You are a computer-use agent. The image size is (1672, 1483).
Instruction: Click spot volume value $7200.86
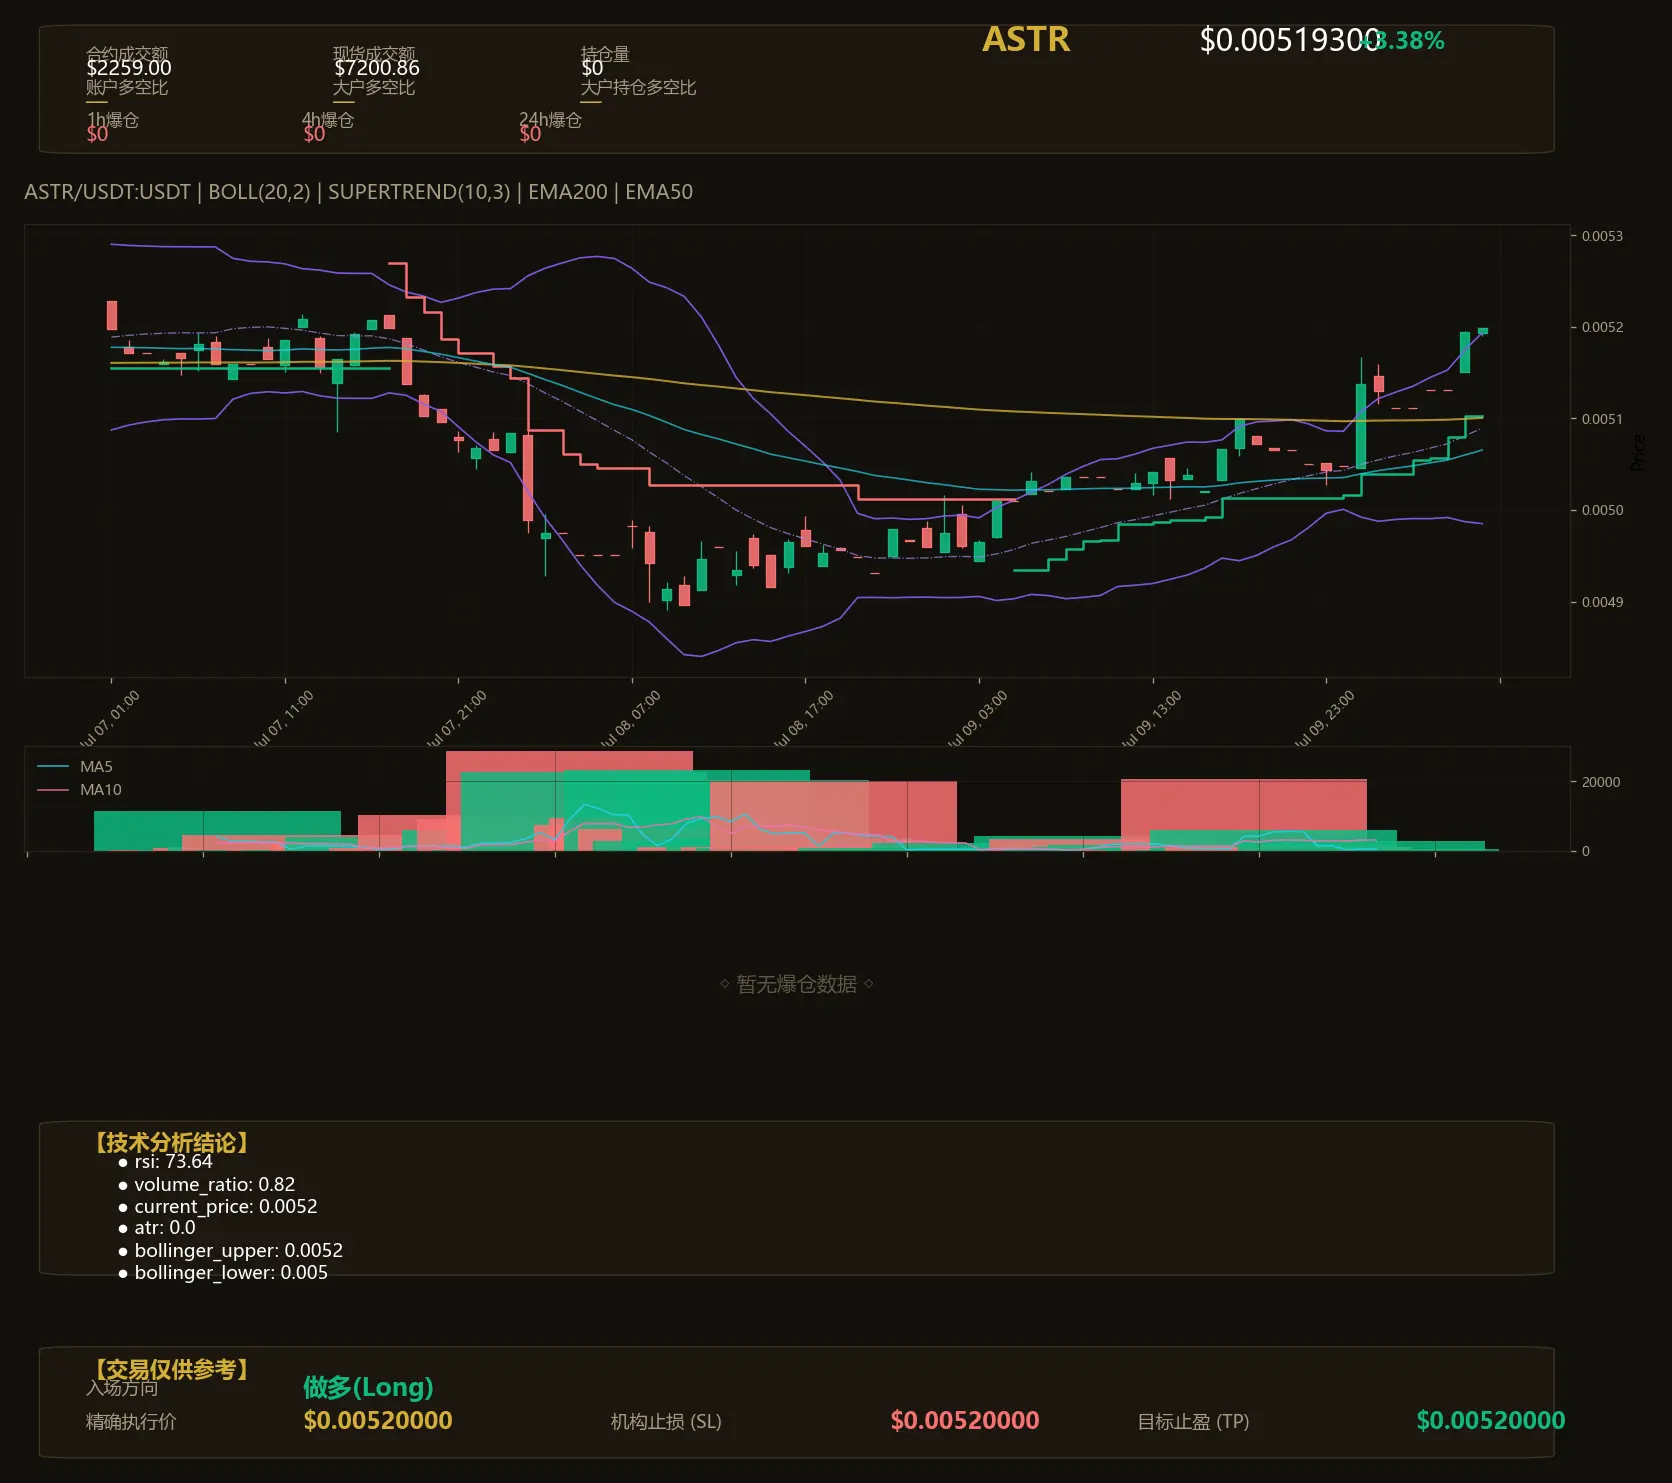(377, 68)
